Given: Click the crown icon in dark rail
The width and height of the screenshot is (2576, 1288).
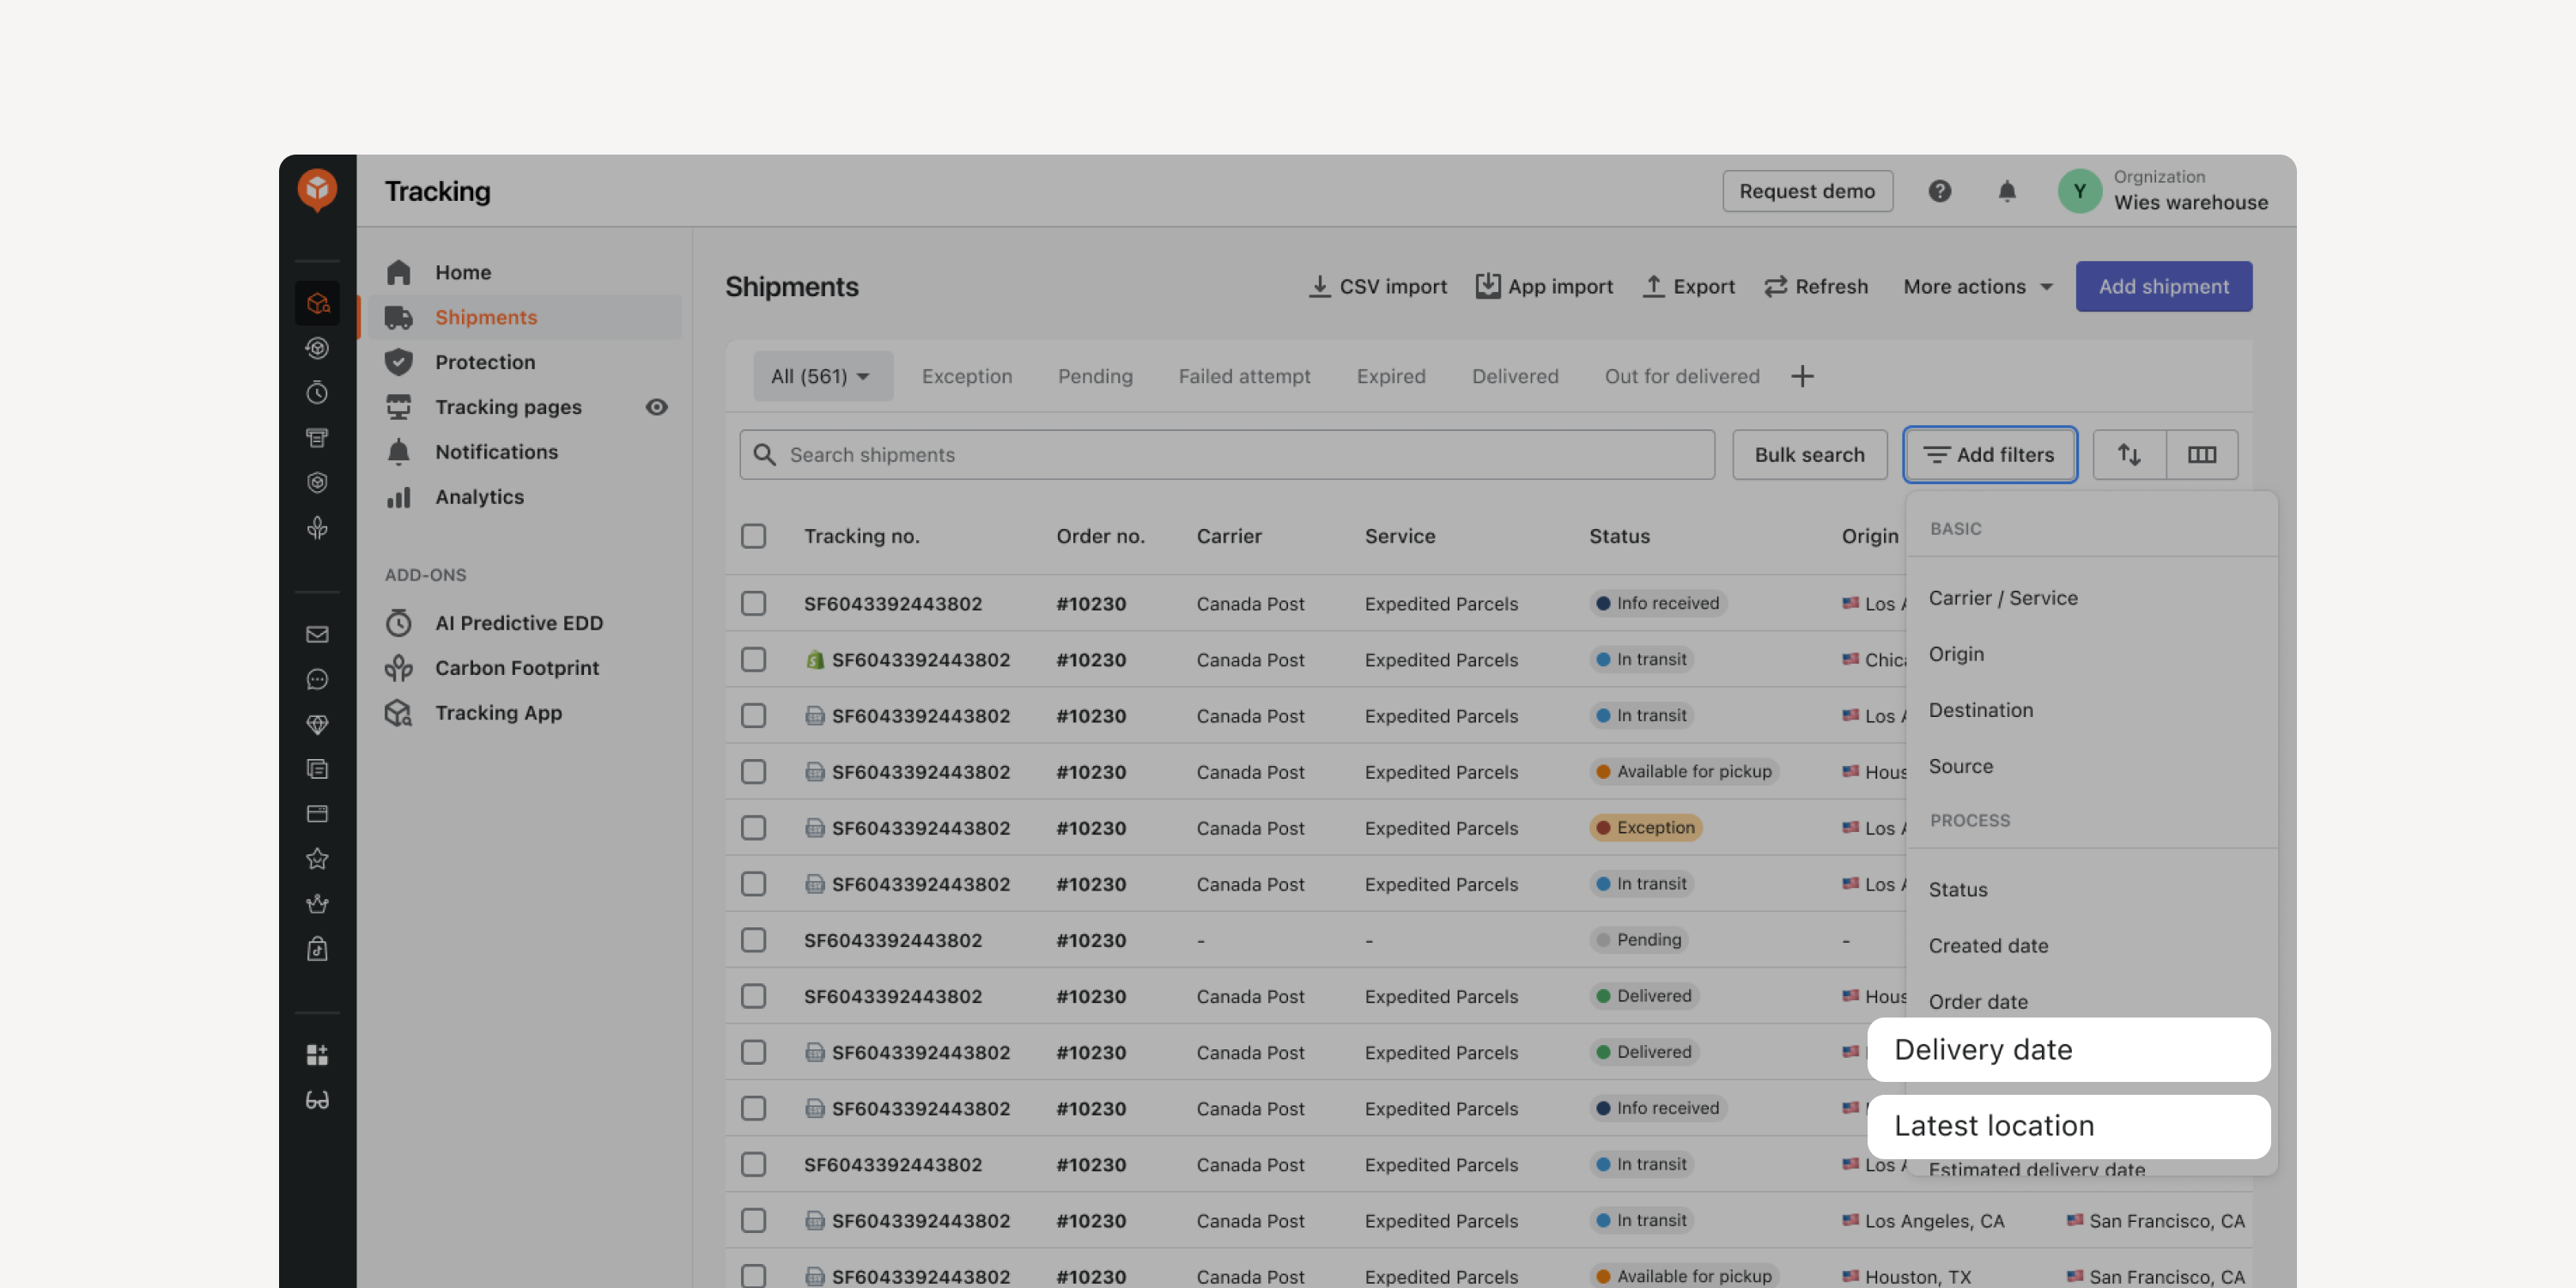Looking at the screenshot, I should coord(317,903).
